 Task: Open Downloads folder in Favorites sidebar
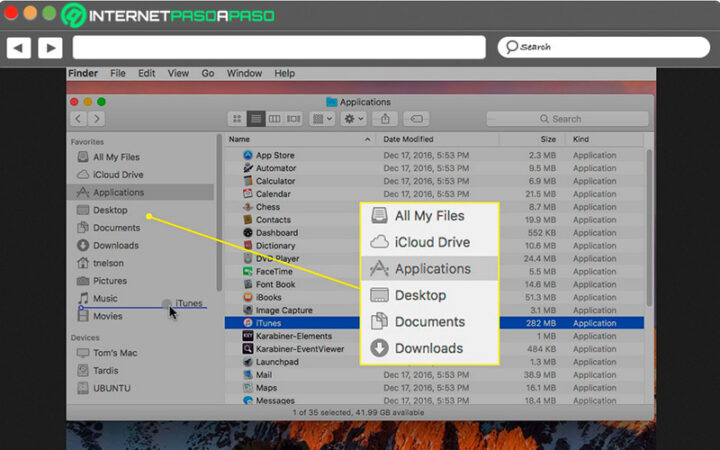click(x=116, y=245)
